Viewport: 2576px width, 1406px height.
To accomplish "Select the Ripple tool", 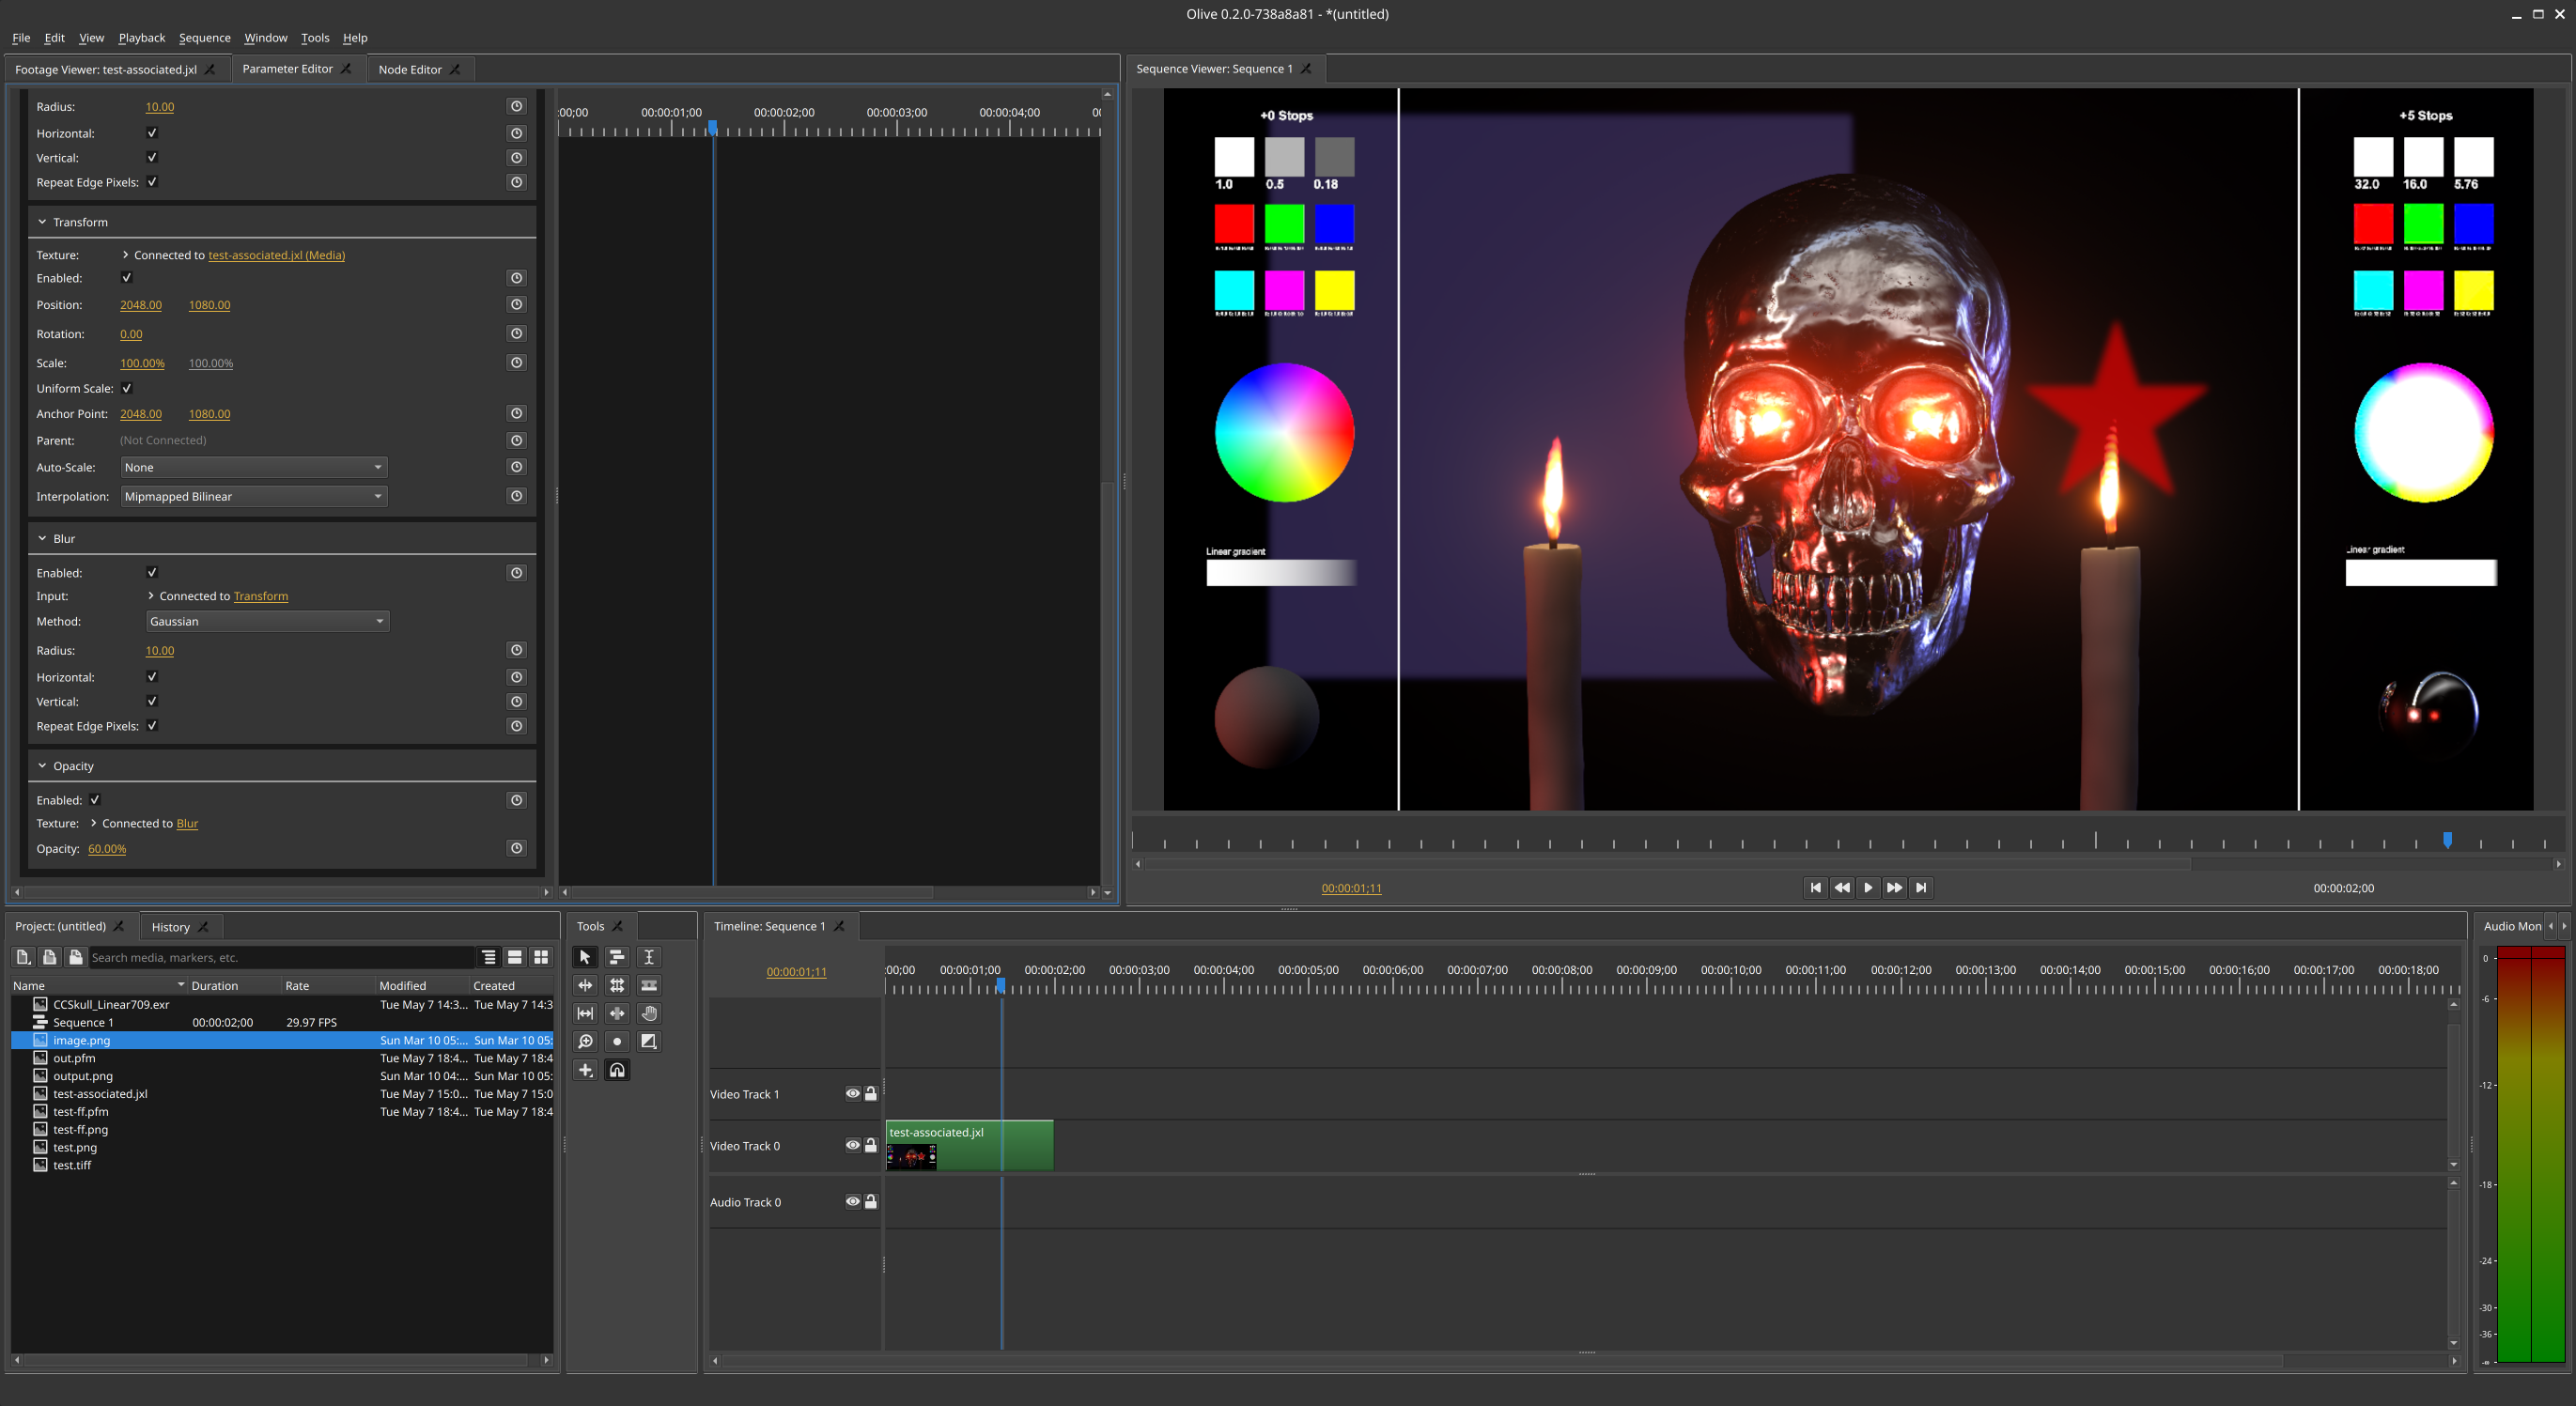I will pyautogui.click(x=585, y=985).
